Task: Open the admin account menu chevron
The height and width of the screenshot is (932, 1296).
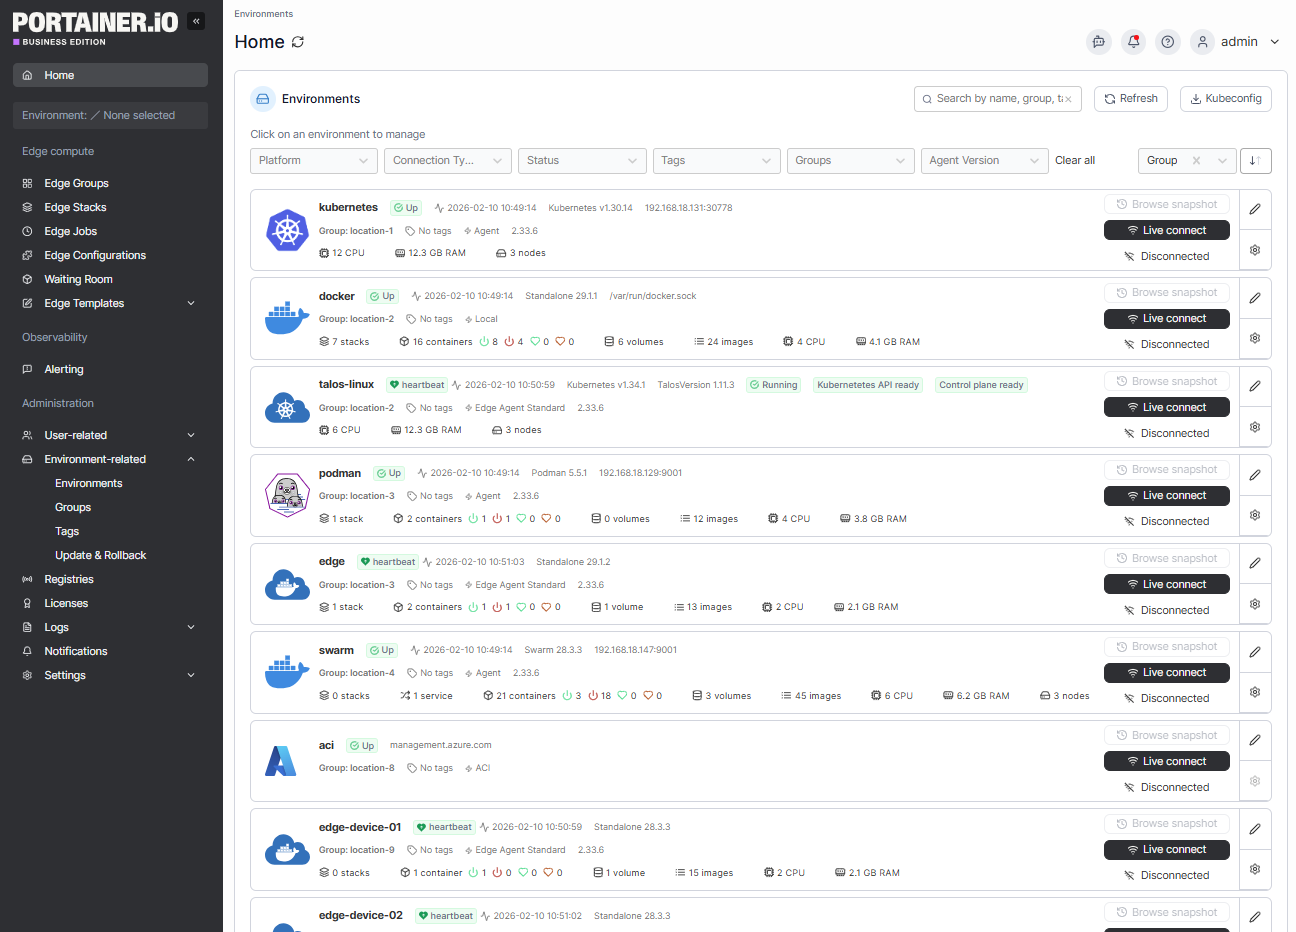Action: coord(1275,42)
